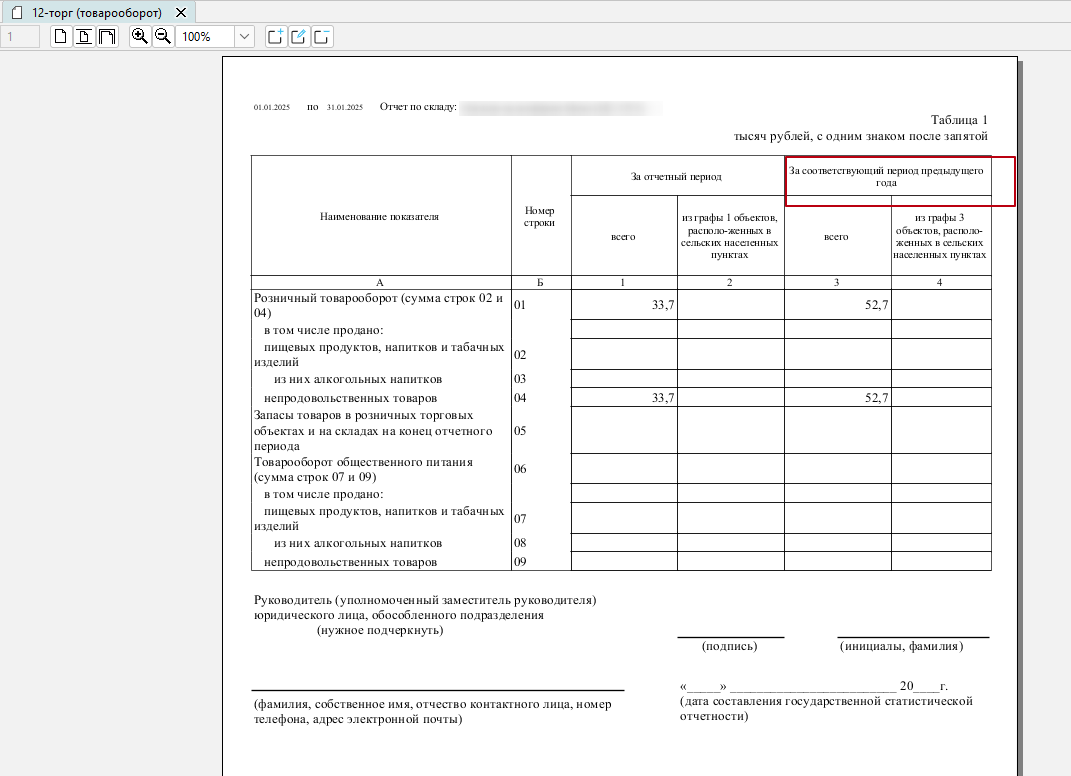Click the 100% zoom value field
This screenshot has width=1071, height=776.
(x=204, y=37)
